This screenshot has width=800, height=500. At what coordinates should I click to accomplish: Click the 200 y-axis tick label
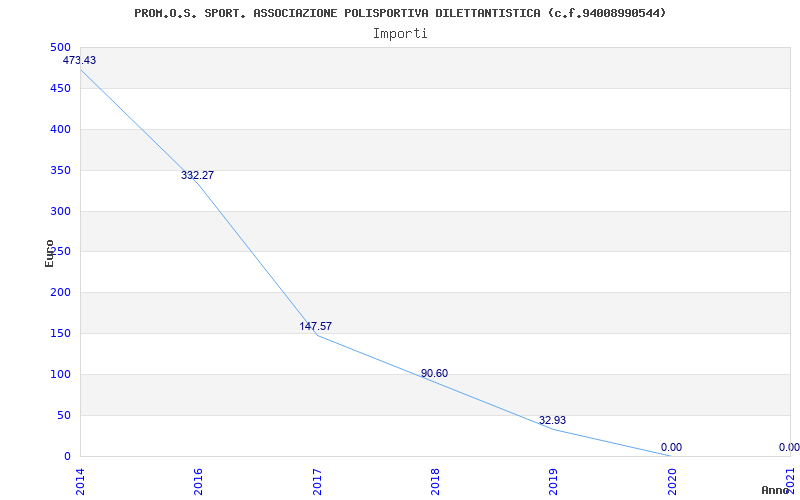(x=60, y=293)
